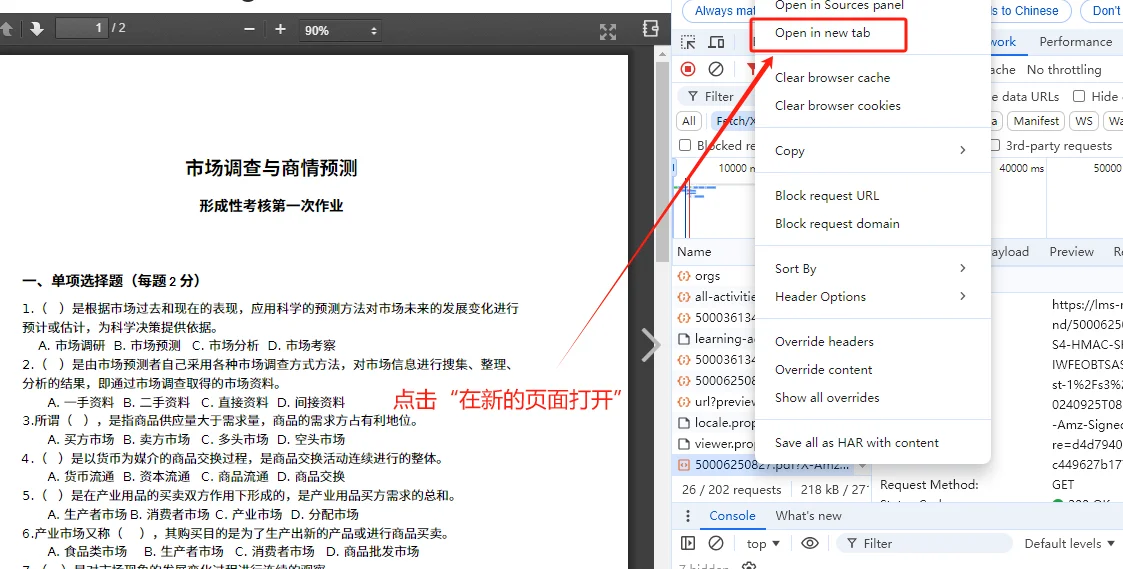
Task: Open the PDF viewer notebook tools icon
Action: [650, 29]
